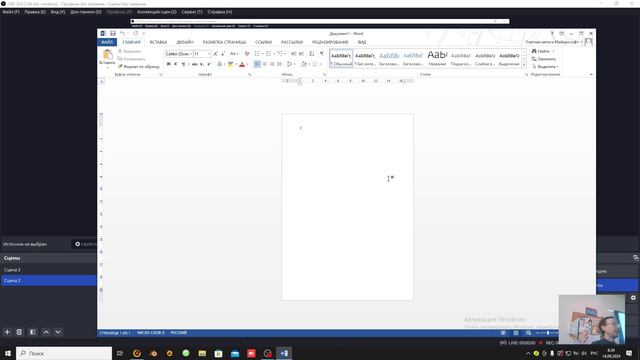Switch to the Разметка страницы ribbon tab
The width and height of the screenshot is (640, 360).
tap(224, 42)
